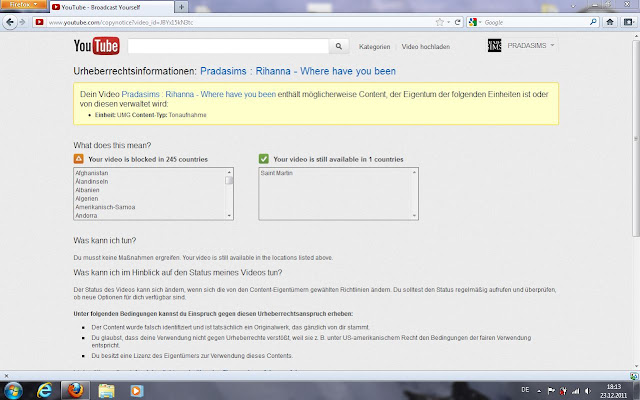Click the network signal tray icon
This screenshot has width=640, height=400.
point(576,391)
